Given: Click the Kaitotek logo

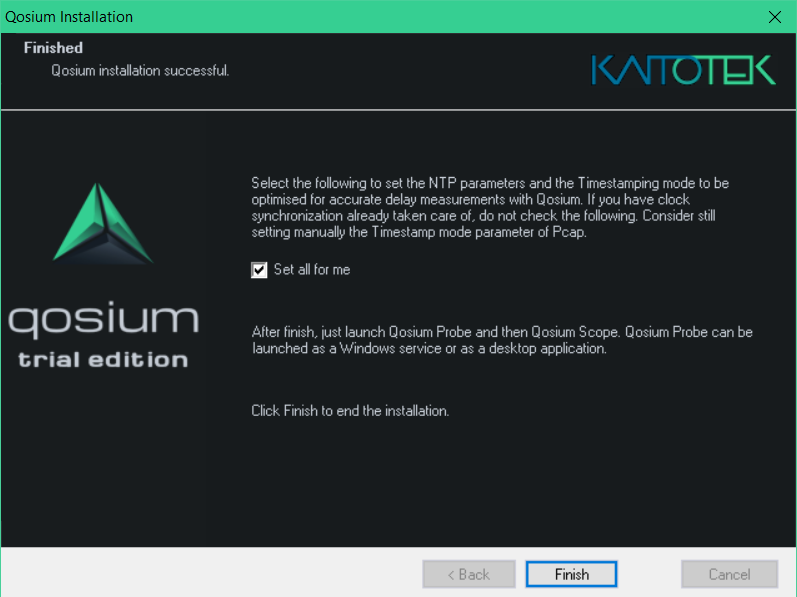Looking at the screenshot, I should tap(684, 70).
